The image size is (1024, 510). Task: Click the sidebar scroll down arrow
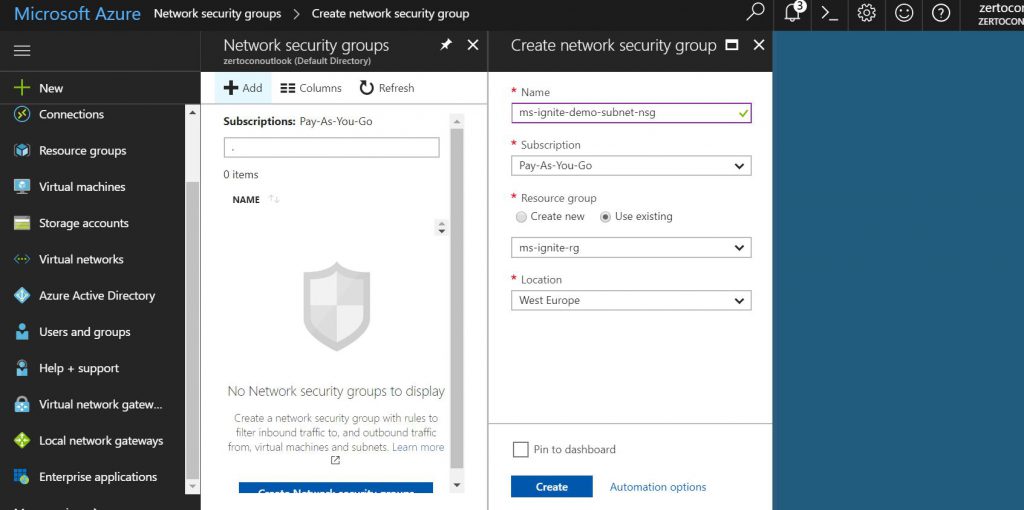[193, 486]
